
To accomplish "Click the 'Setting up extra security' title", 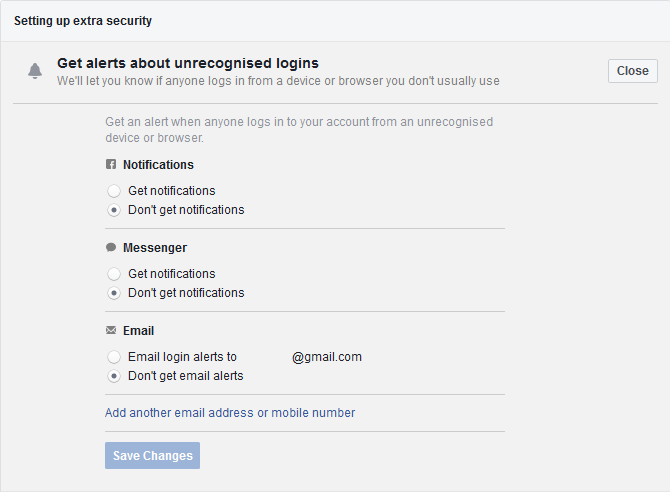I will 83,20.
